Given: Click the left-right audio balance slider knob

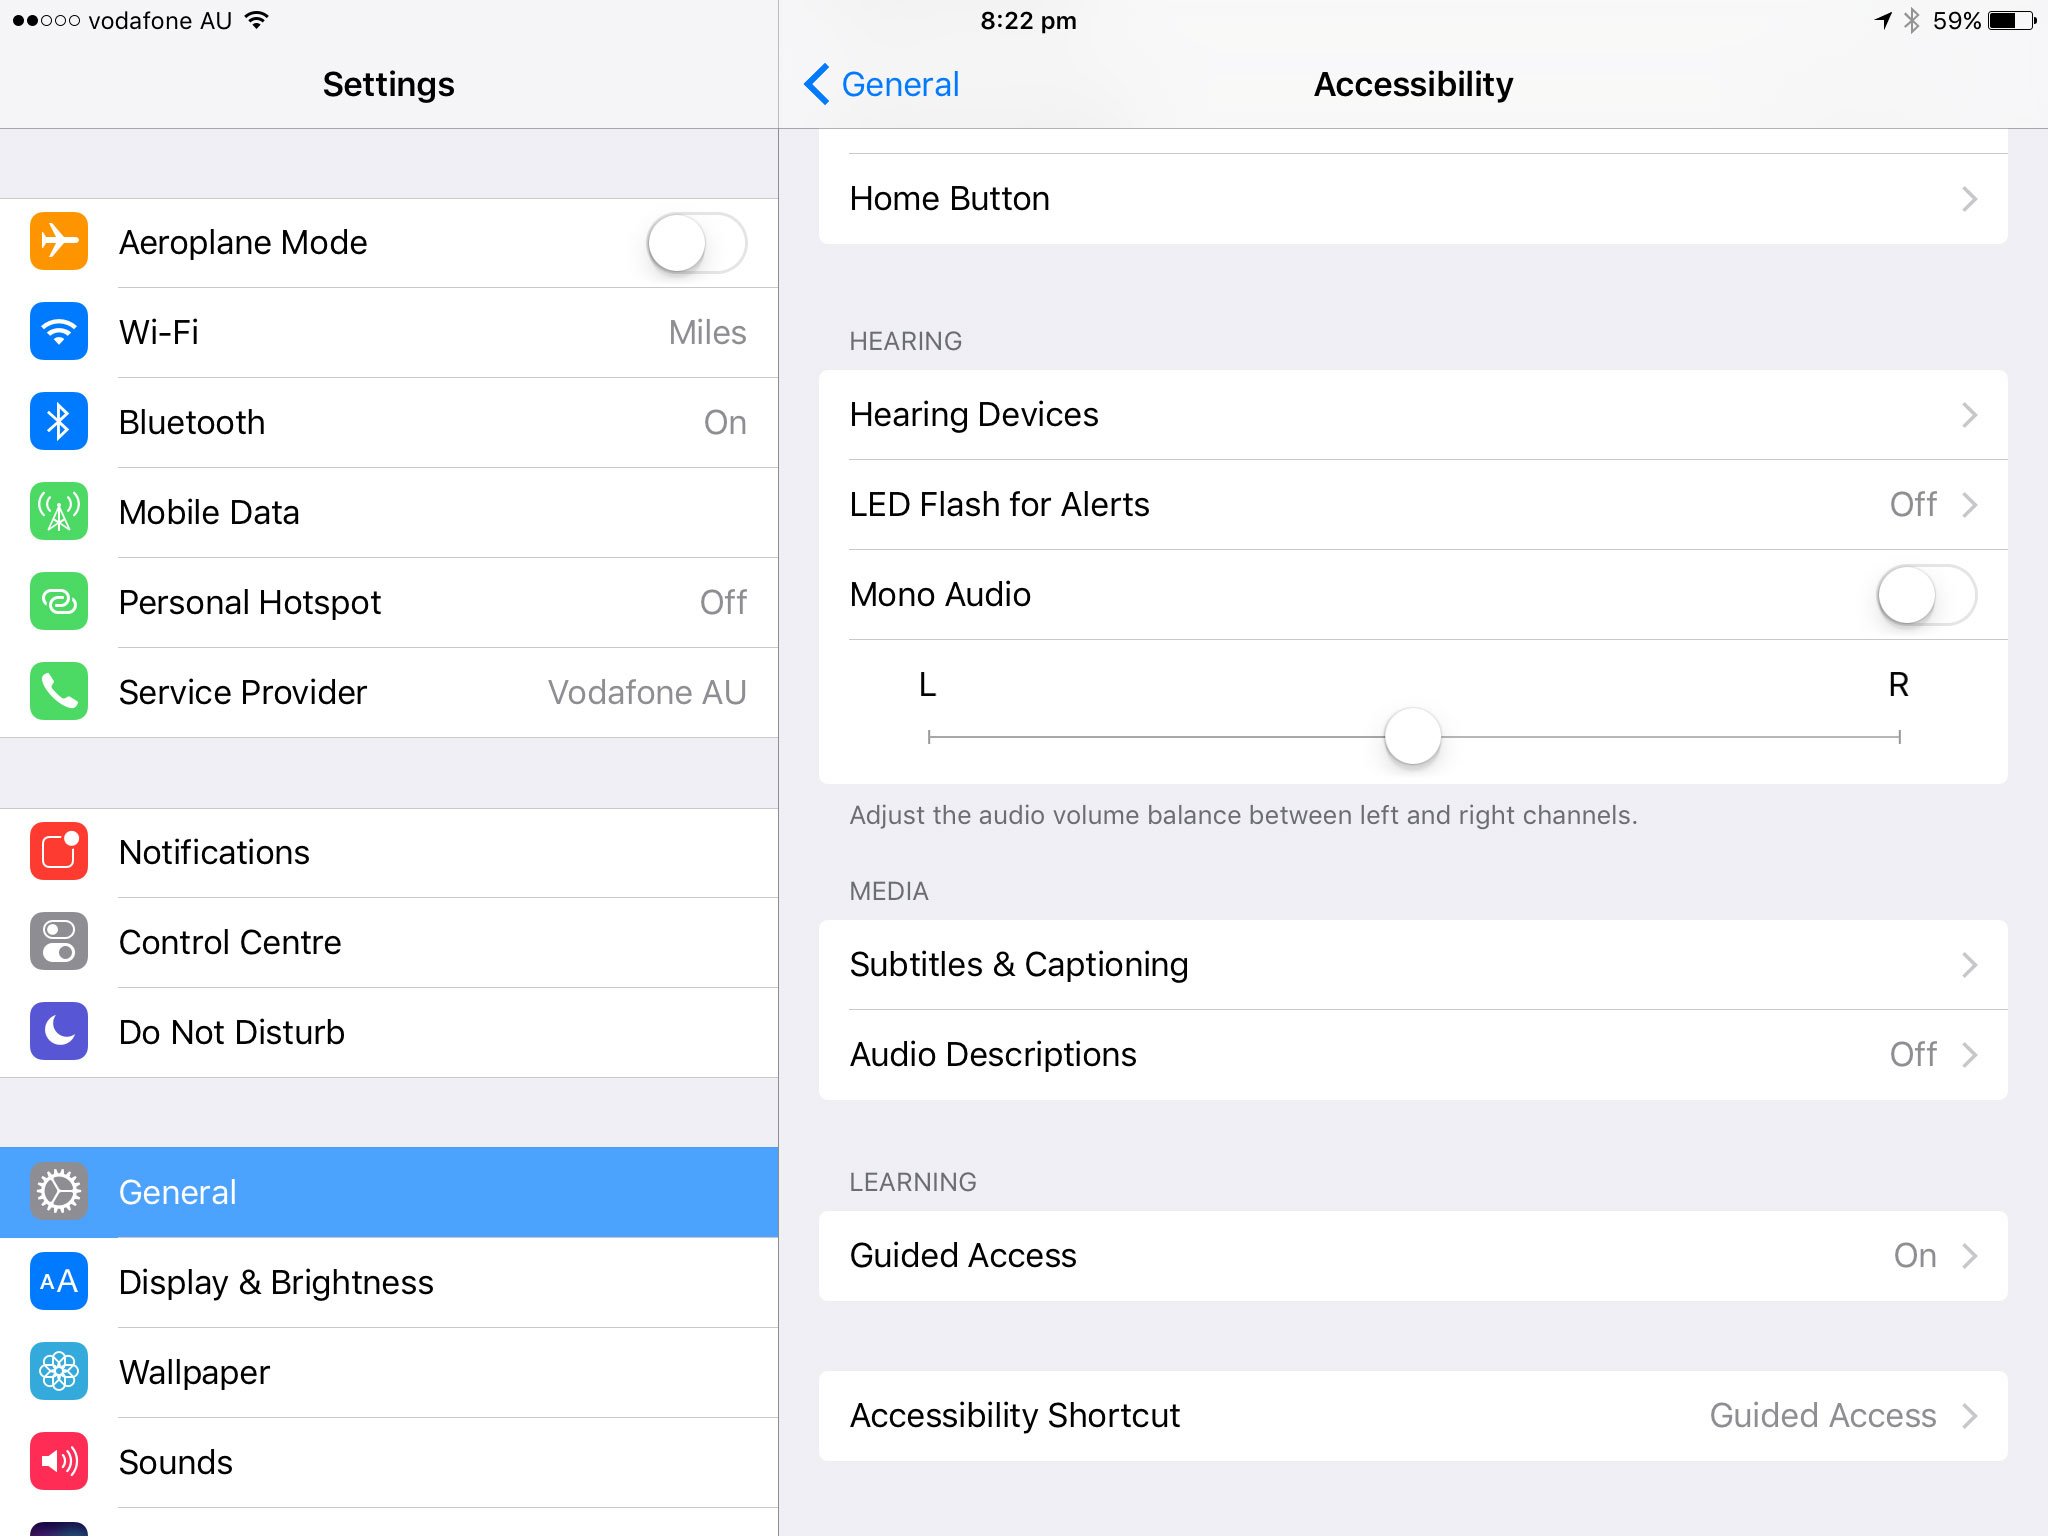Looking at the screenshot, I should coord(1412,737).
